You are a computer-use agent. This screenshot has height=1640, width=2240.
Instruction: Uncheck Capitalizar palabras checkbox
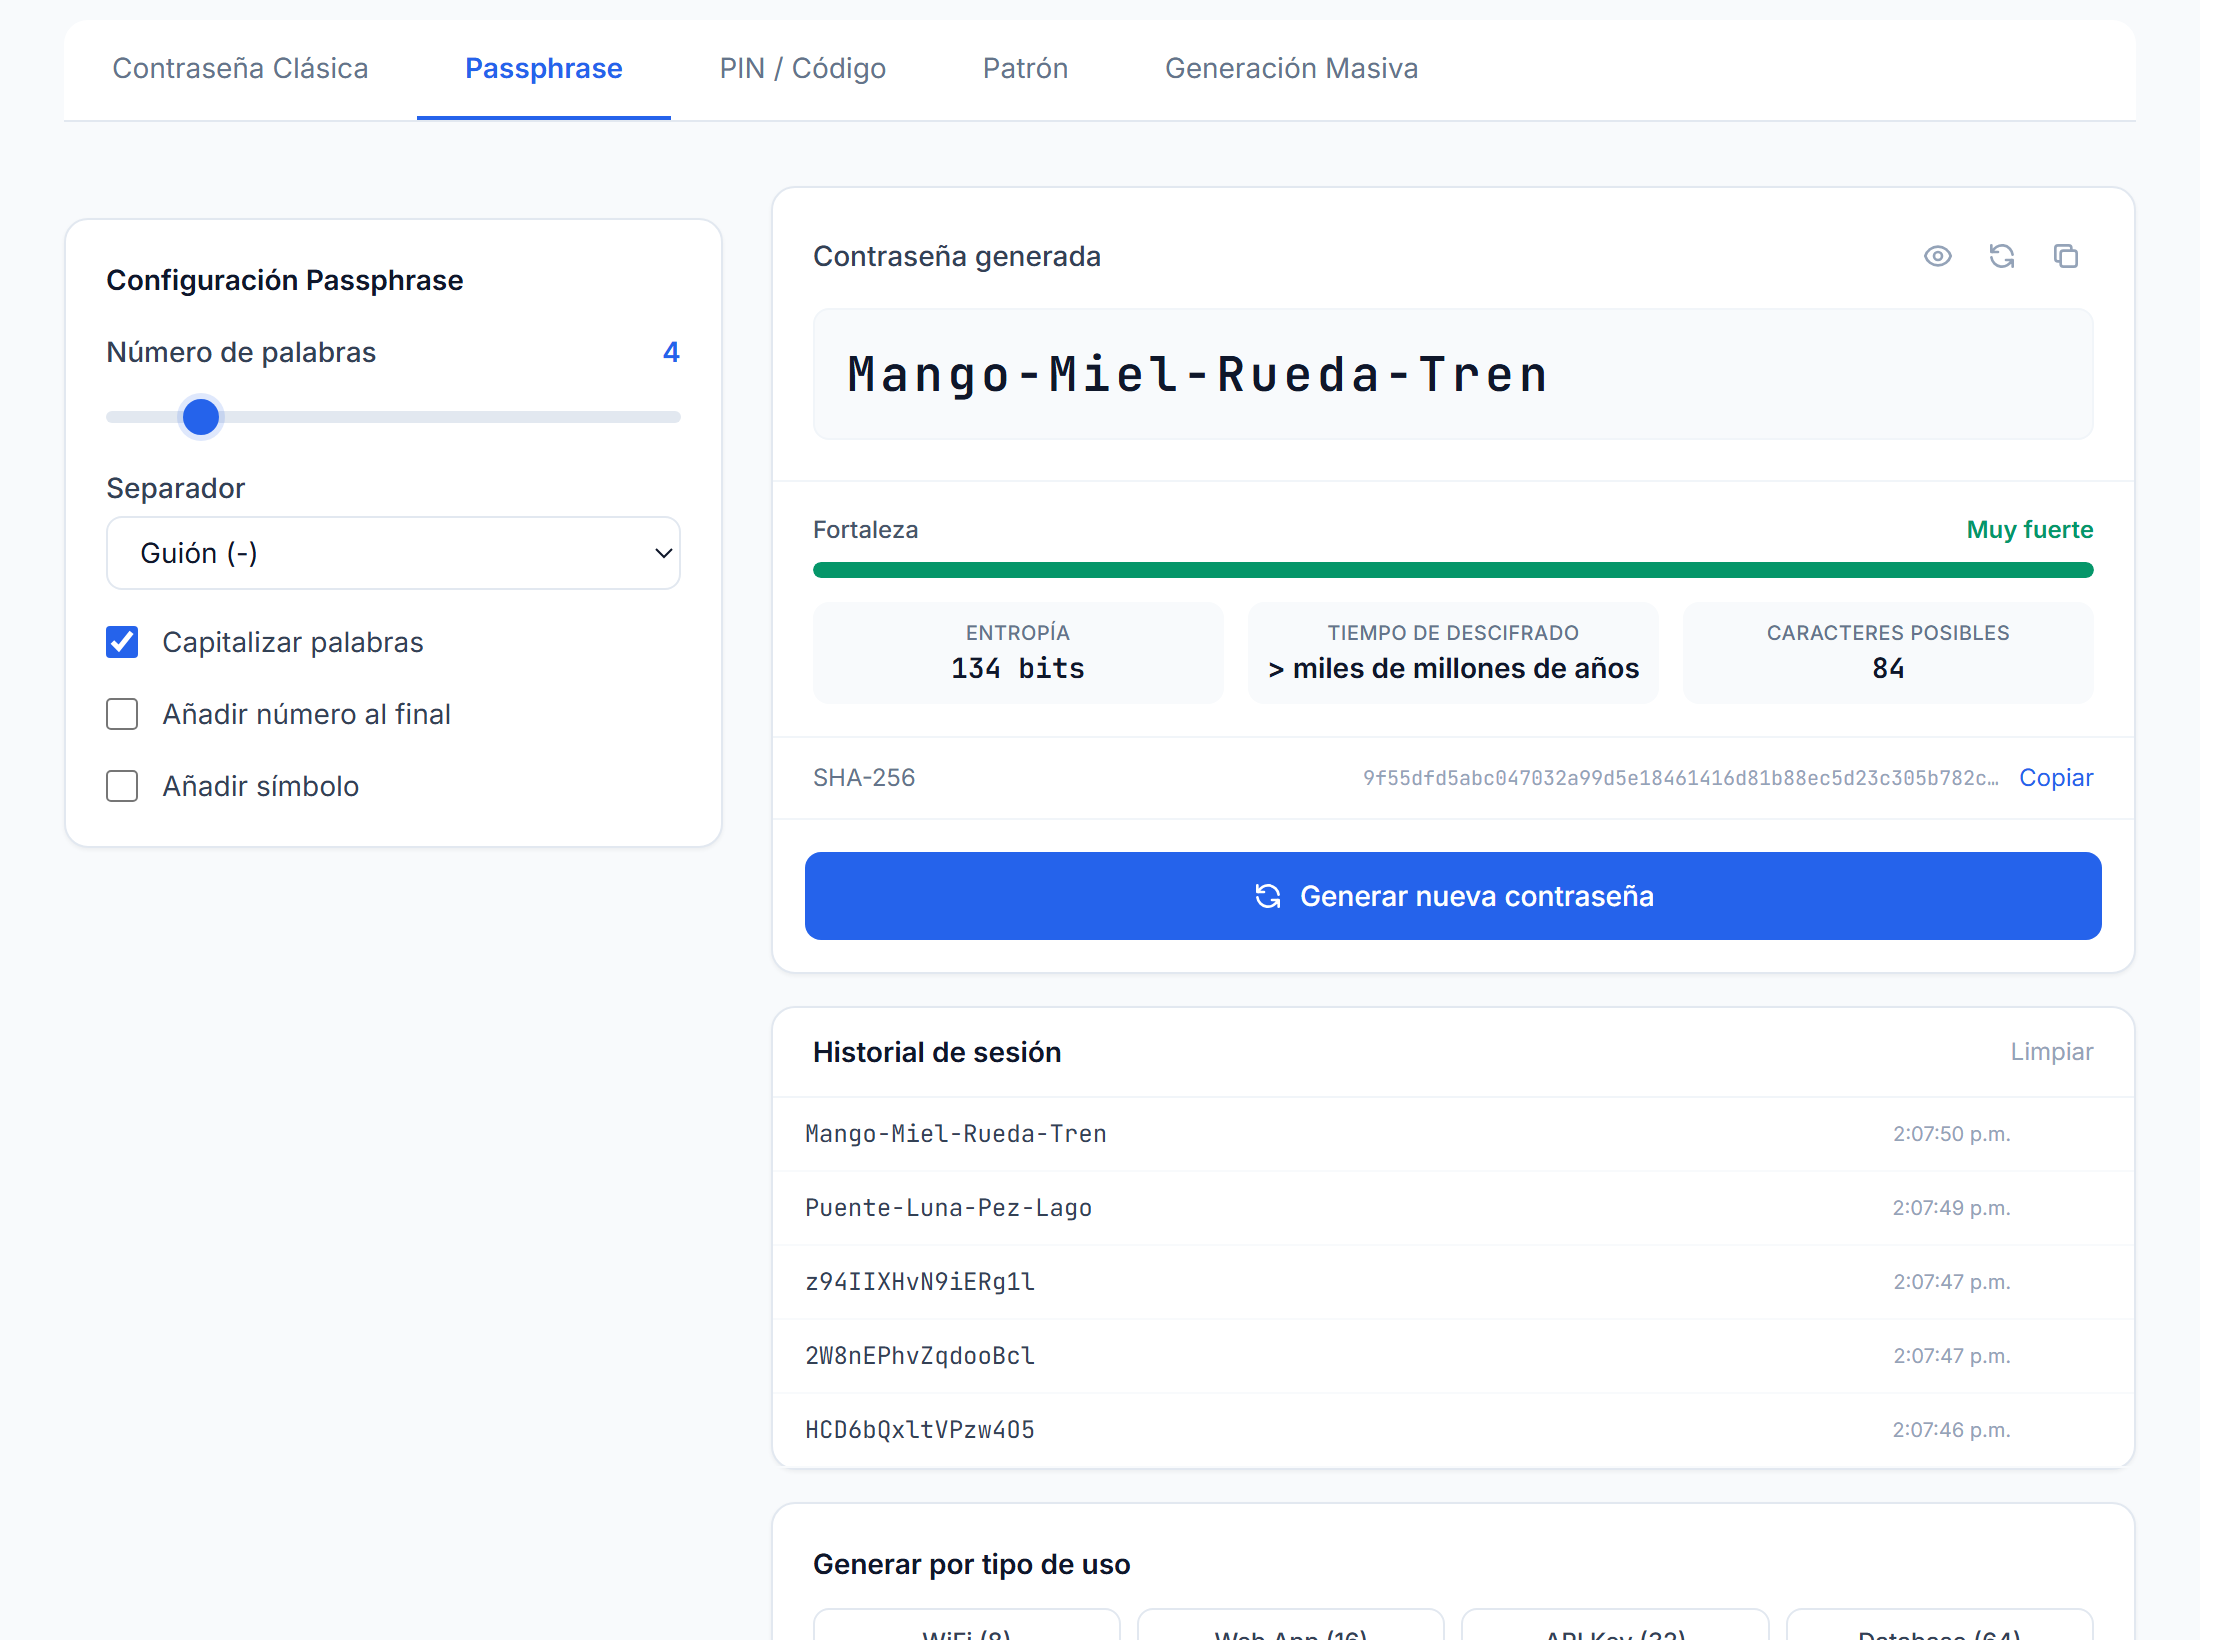[x=122, y=642]
